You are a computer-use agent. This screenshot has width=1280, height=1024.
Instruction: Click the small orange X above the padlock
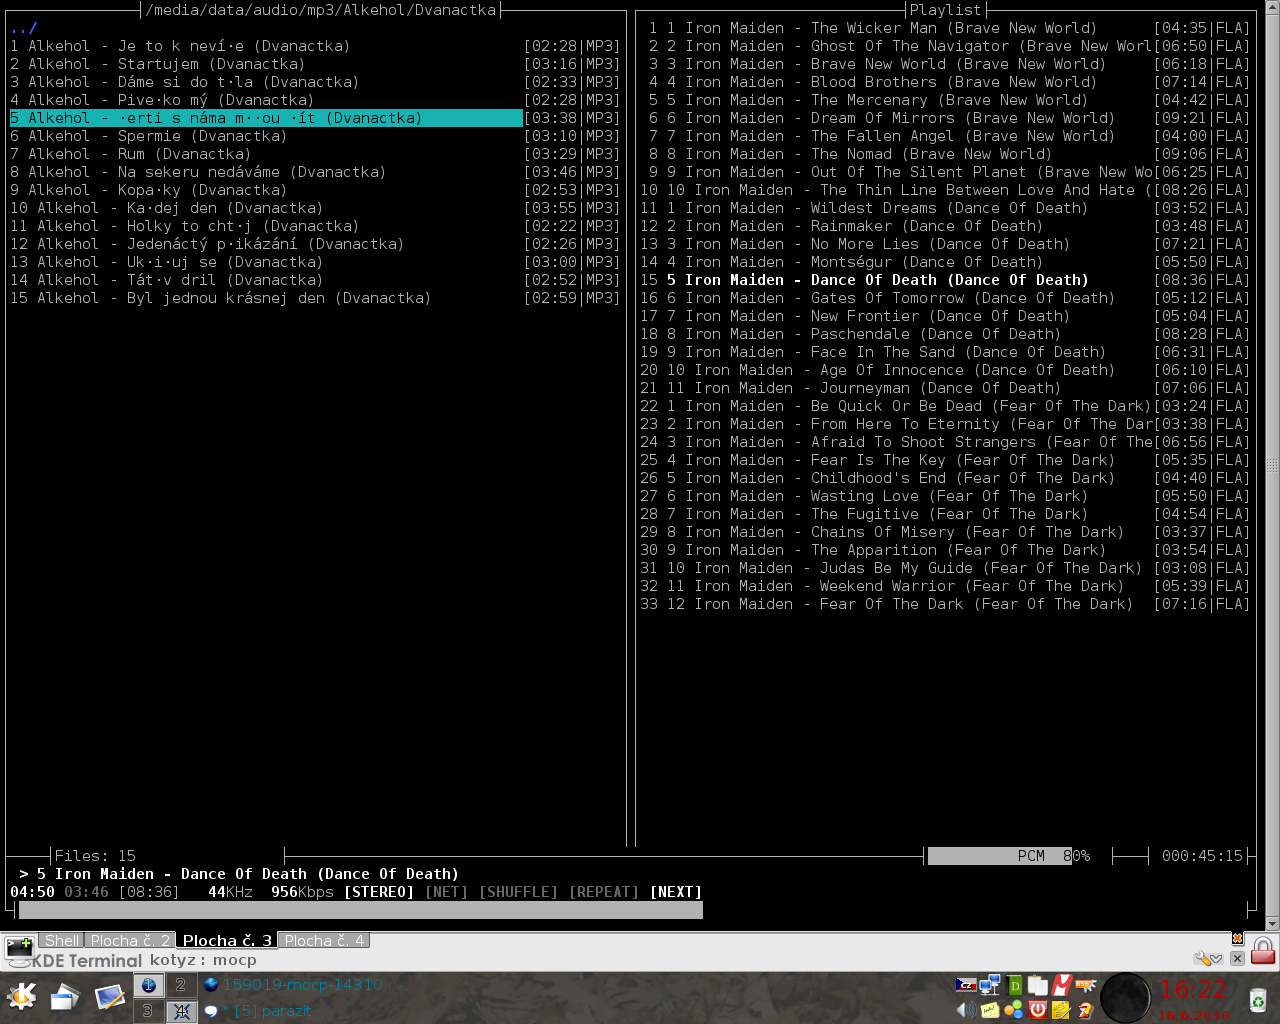tap(1237, 938)
